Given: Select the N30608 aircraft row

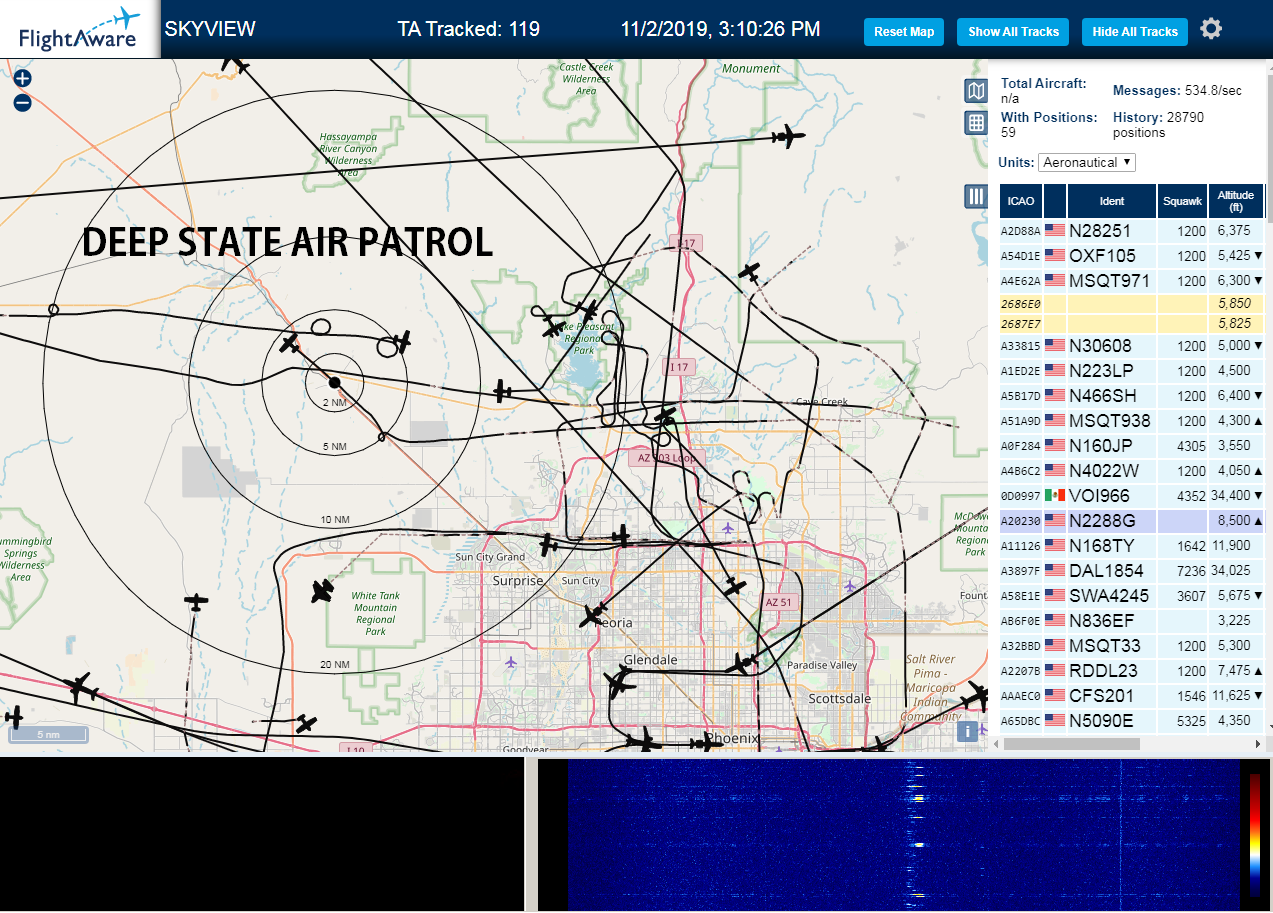Looking at the screenshot, I should tap(1132, 345).
